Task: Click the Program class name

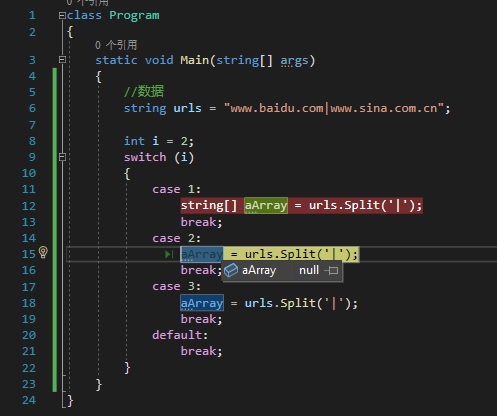Action: click(134, 16)
